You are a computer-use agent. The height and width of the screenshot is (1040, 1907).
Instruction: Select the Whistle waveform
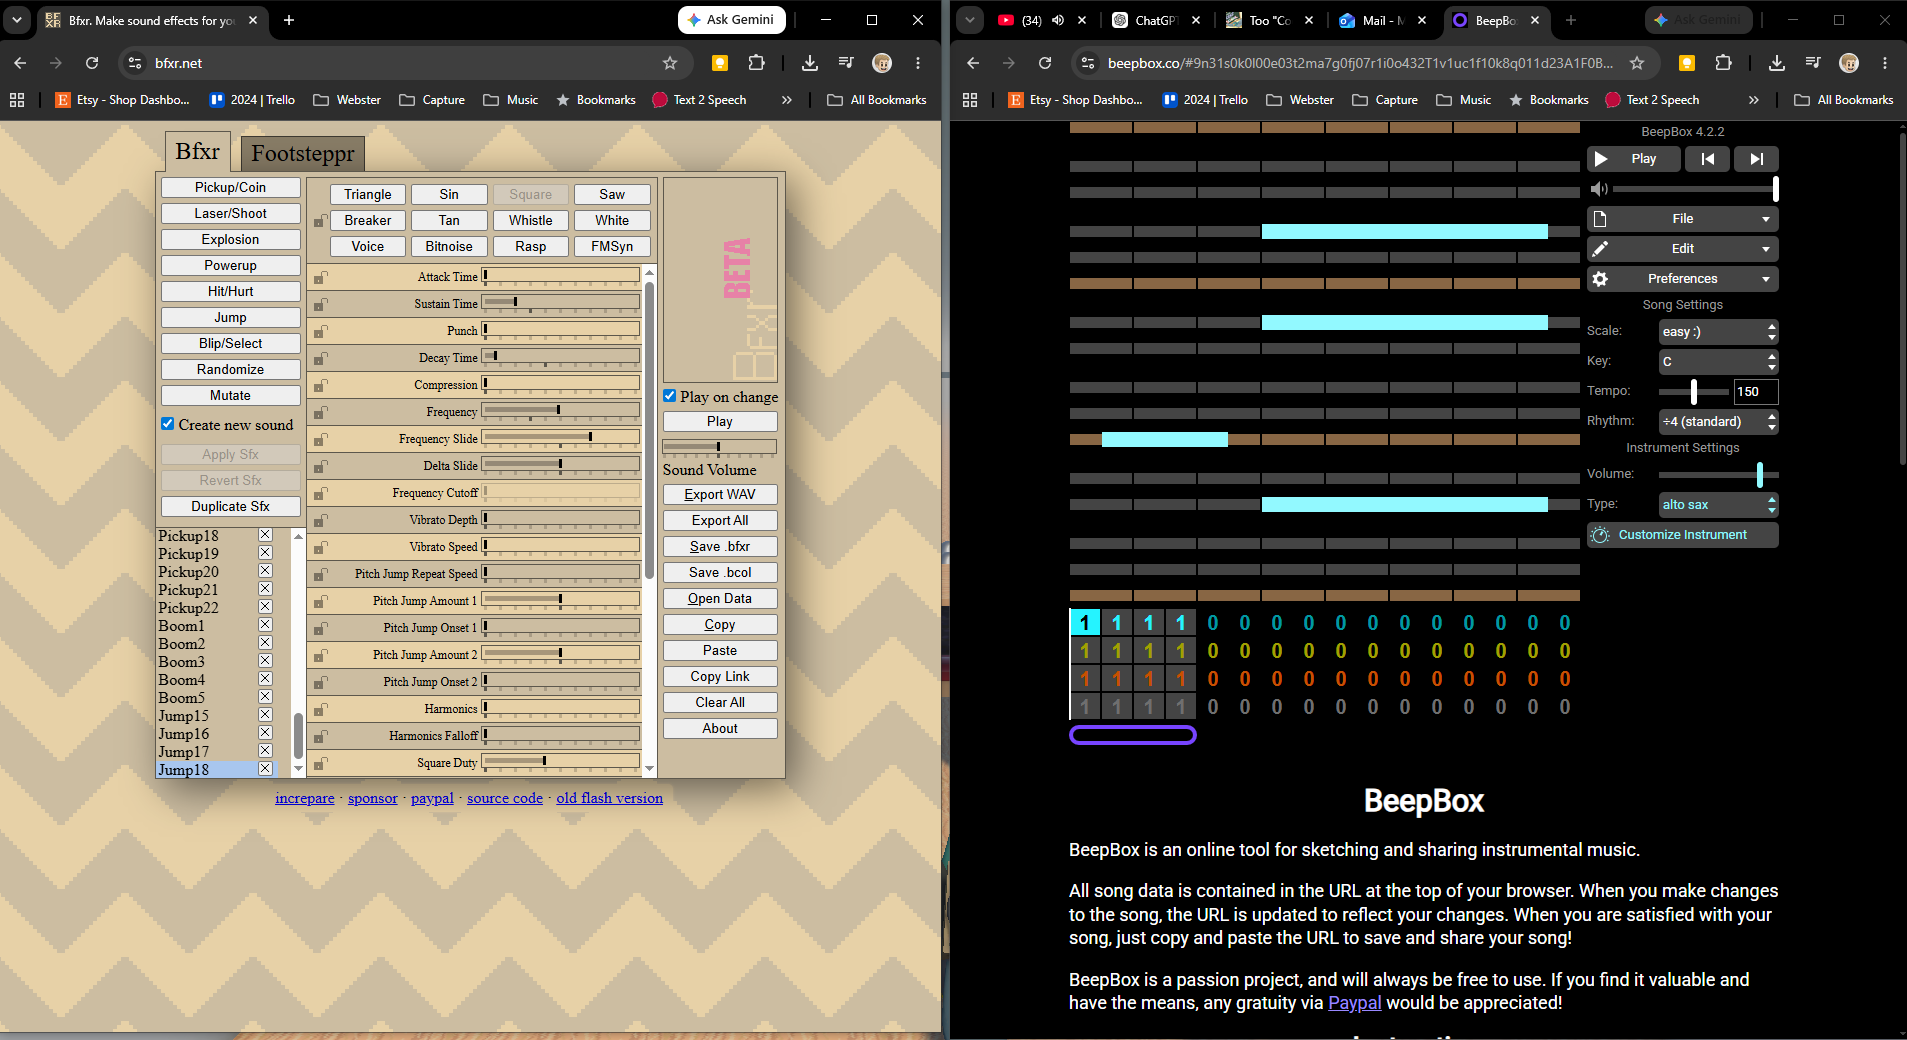(530, 221)
